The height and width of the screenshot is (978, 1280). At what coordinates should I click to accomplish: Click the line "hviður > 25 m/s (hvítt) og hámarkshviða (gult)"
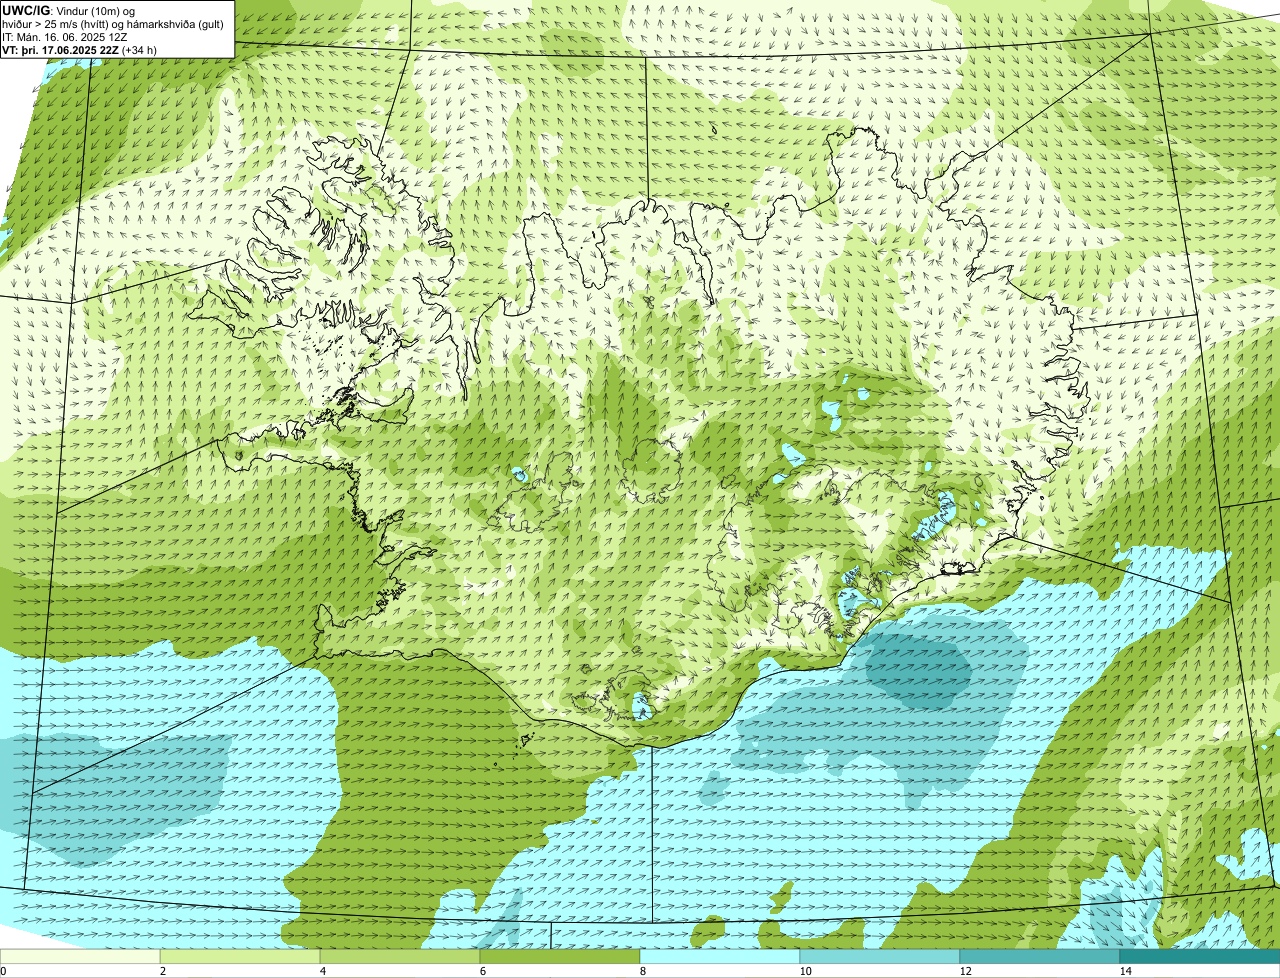pyautogui.click(x=113, y=24)
